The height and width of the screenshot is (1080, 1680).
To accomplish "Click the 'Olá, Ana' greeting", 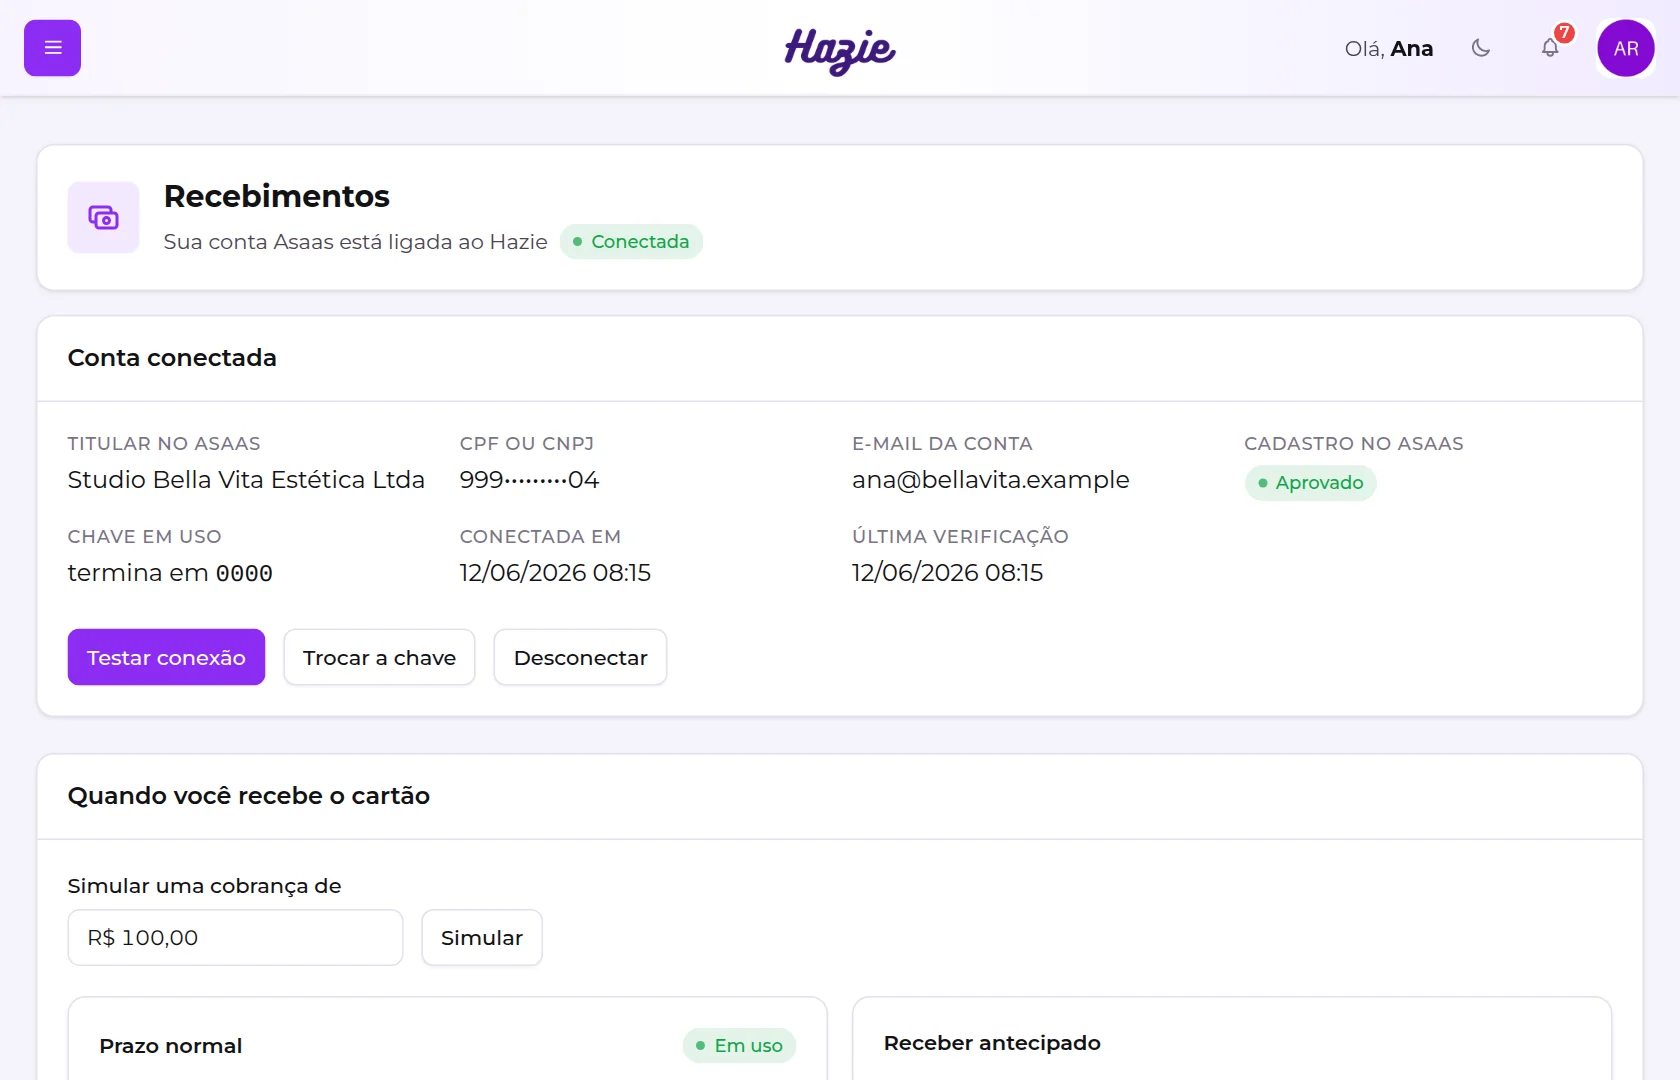I will (1389, 48).
